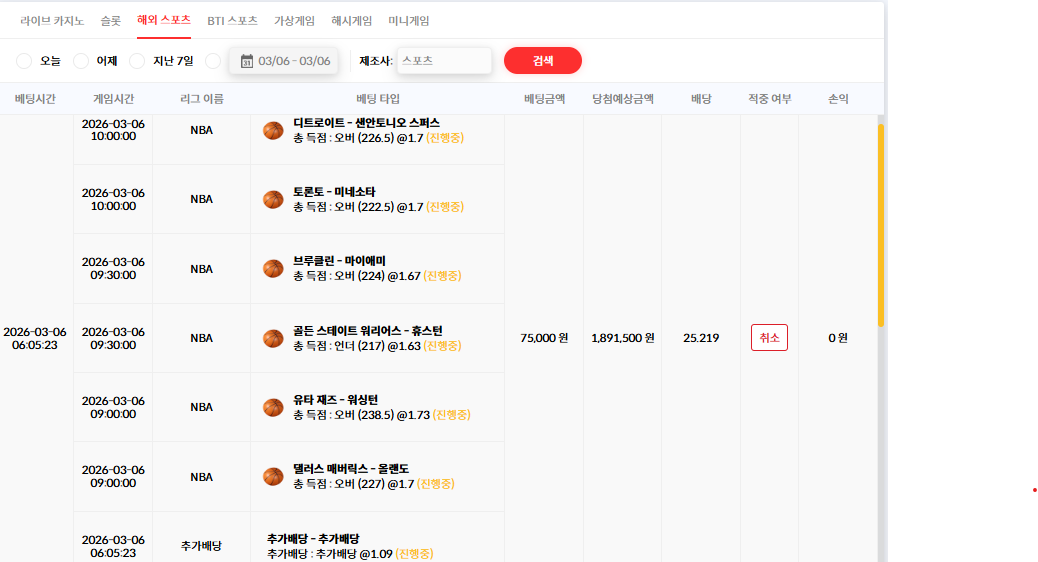Switch to the BTI 스포츠 tab

tap(232, 21)
